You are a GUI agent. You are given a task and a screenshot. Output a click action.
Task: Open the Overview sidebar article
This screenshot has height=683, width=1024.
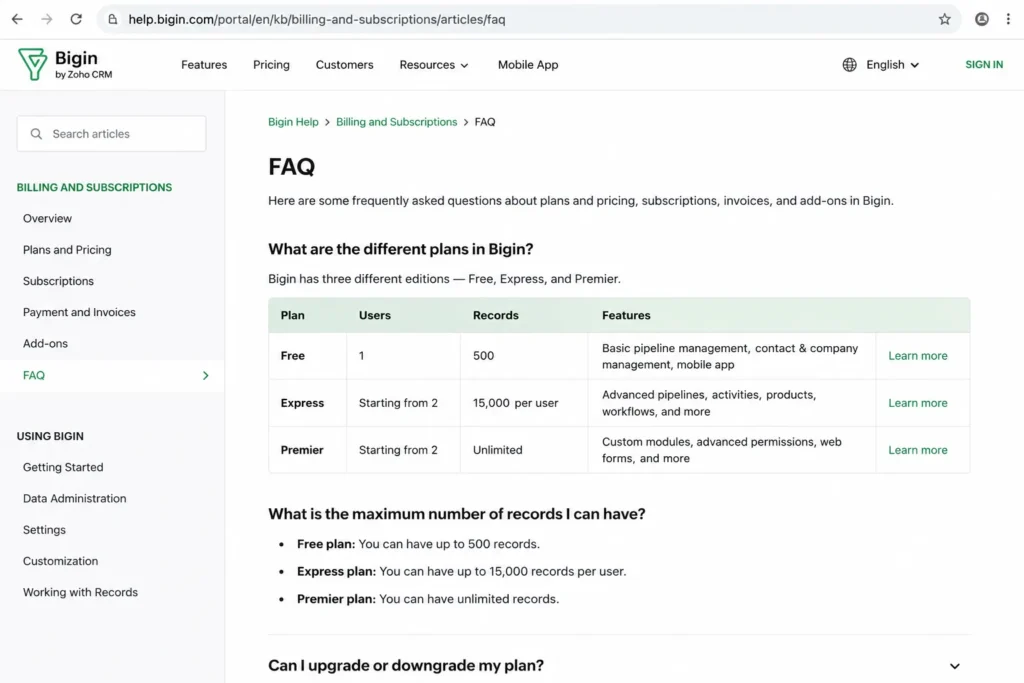pos(47,219)
